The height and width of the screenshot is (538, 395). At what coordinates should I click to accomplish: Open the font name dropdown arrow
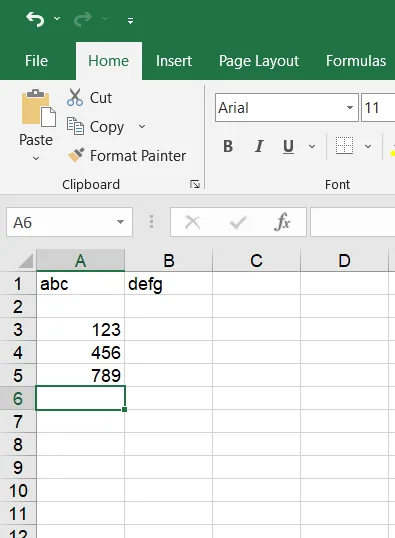coord(350,108)
